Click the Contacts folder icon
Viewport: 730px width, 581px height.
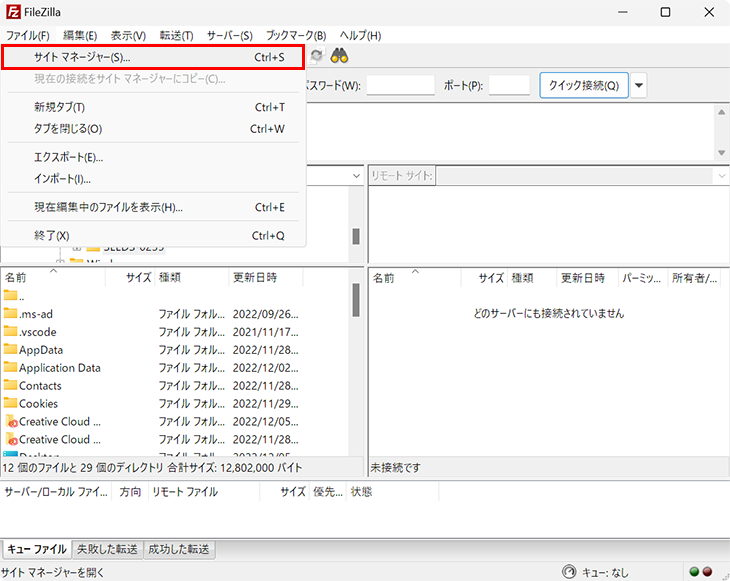[x=10, y=385]
